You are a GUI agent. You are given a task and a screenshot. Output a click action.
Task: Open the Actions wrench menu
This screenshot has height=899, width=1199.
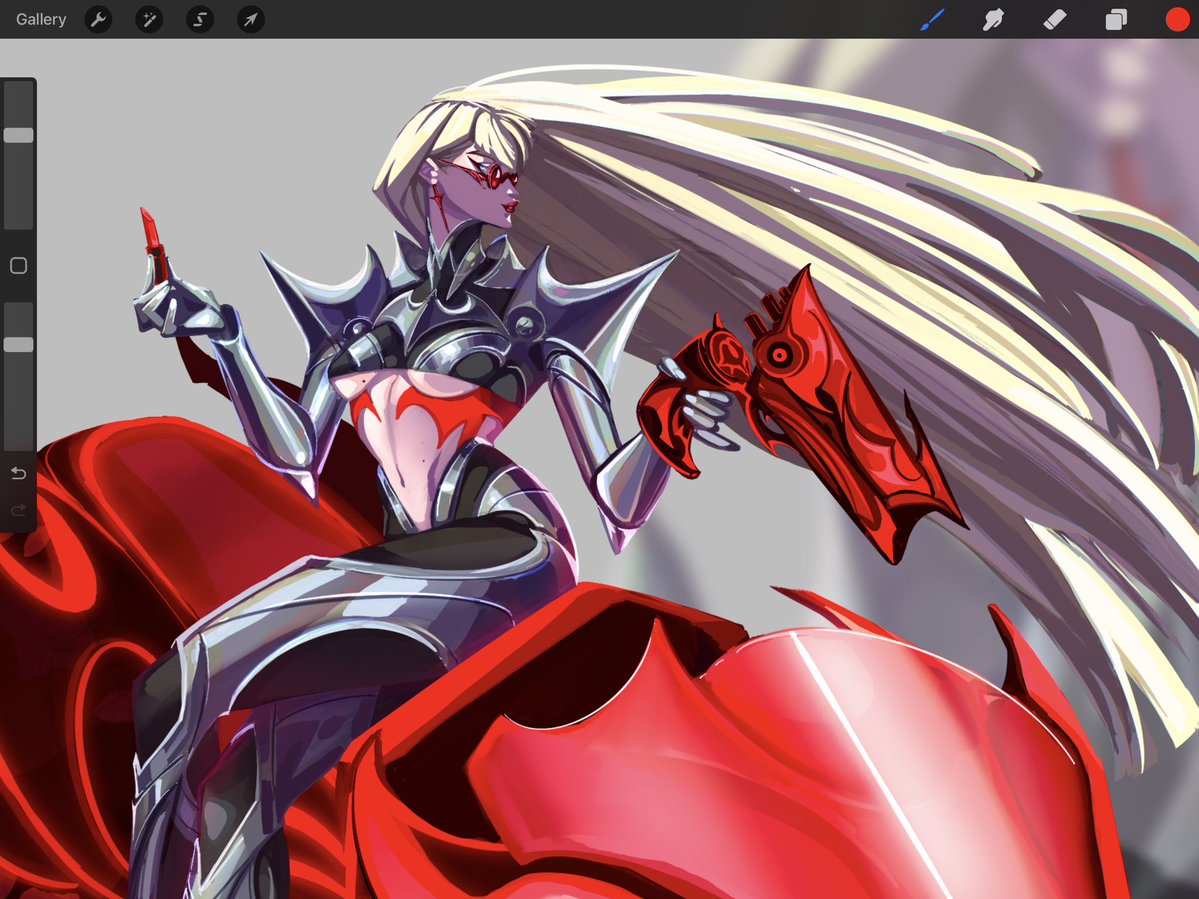tap(98, 19)
